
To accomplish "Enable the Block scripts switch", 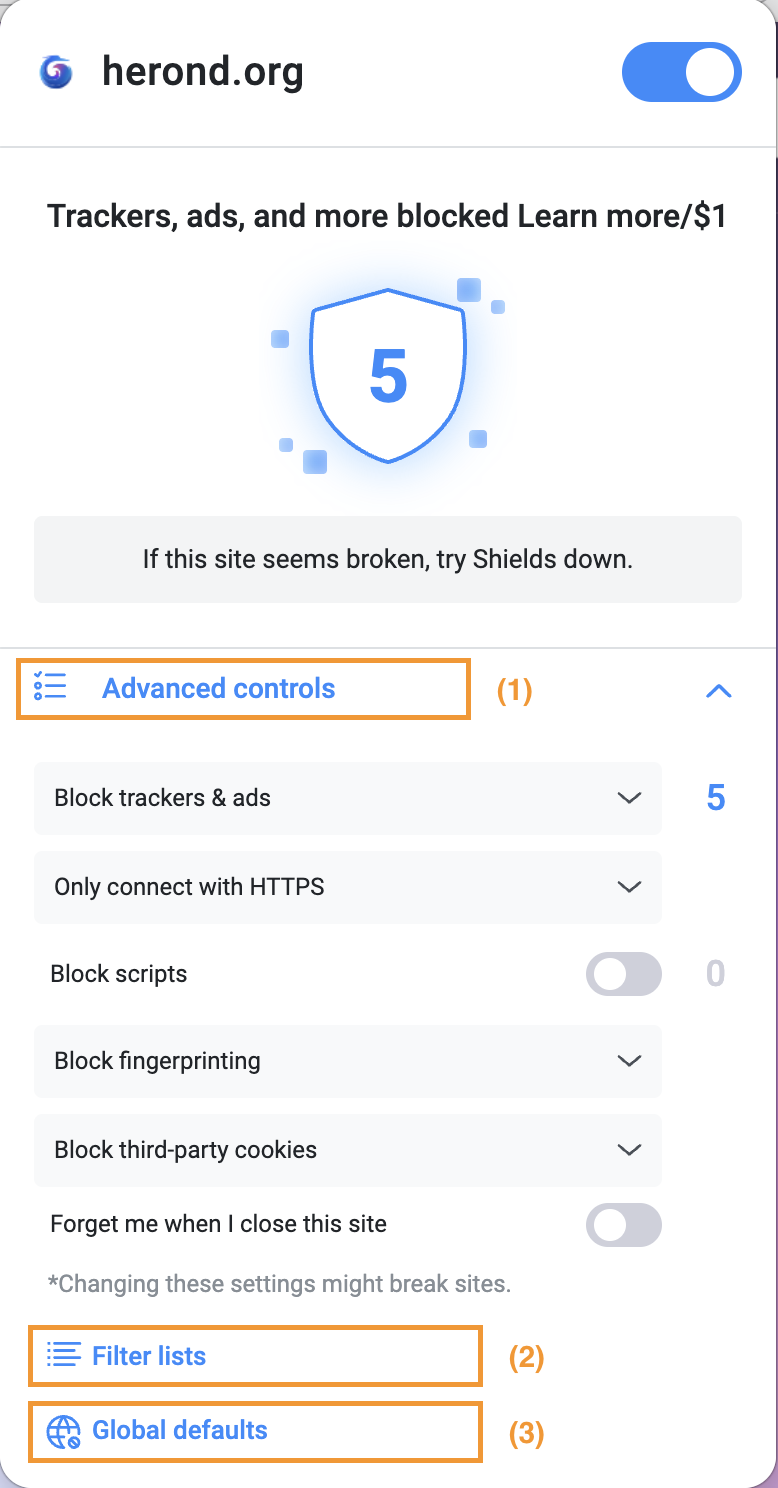I will (x=624, y=974).
